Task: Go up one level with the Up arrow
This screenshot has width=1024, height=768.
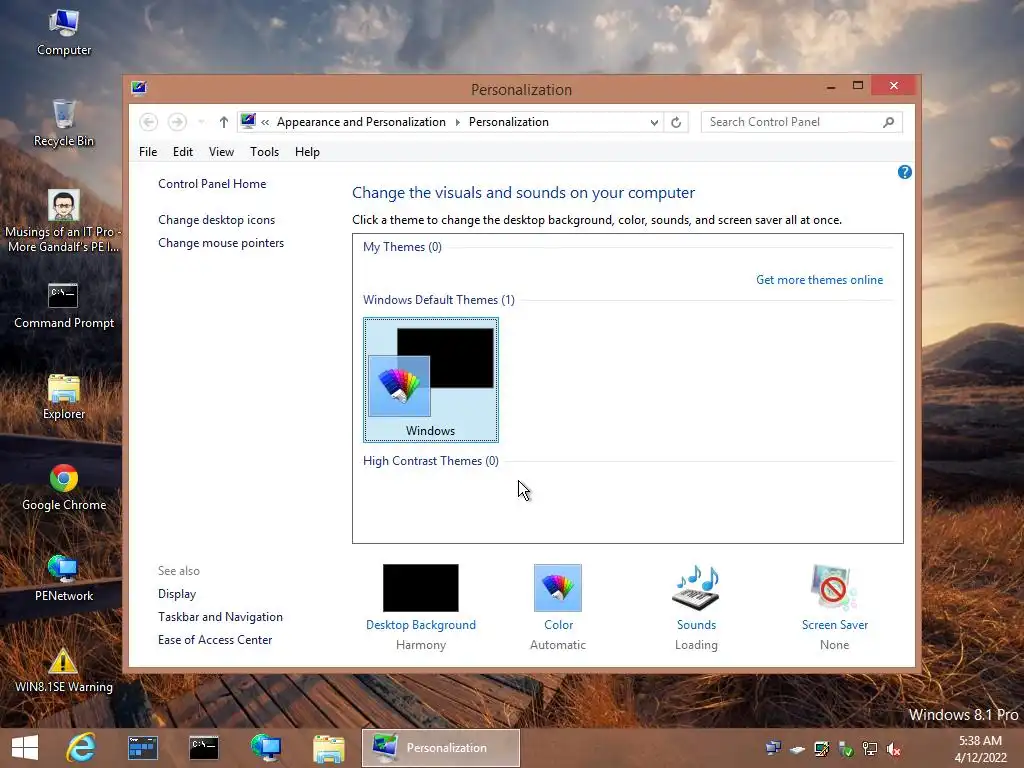Action: point(223,122)
